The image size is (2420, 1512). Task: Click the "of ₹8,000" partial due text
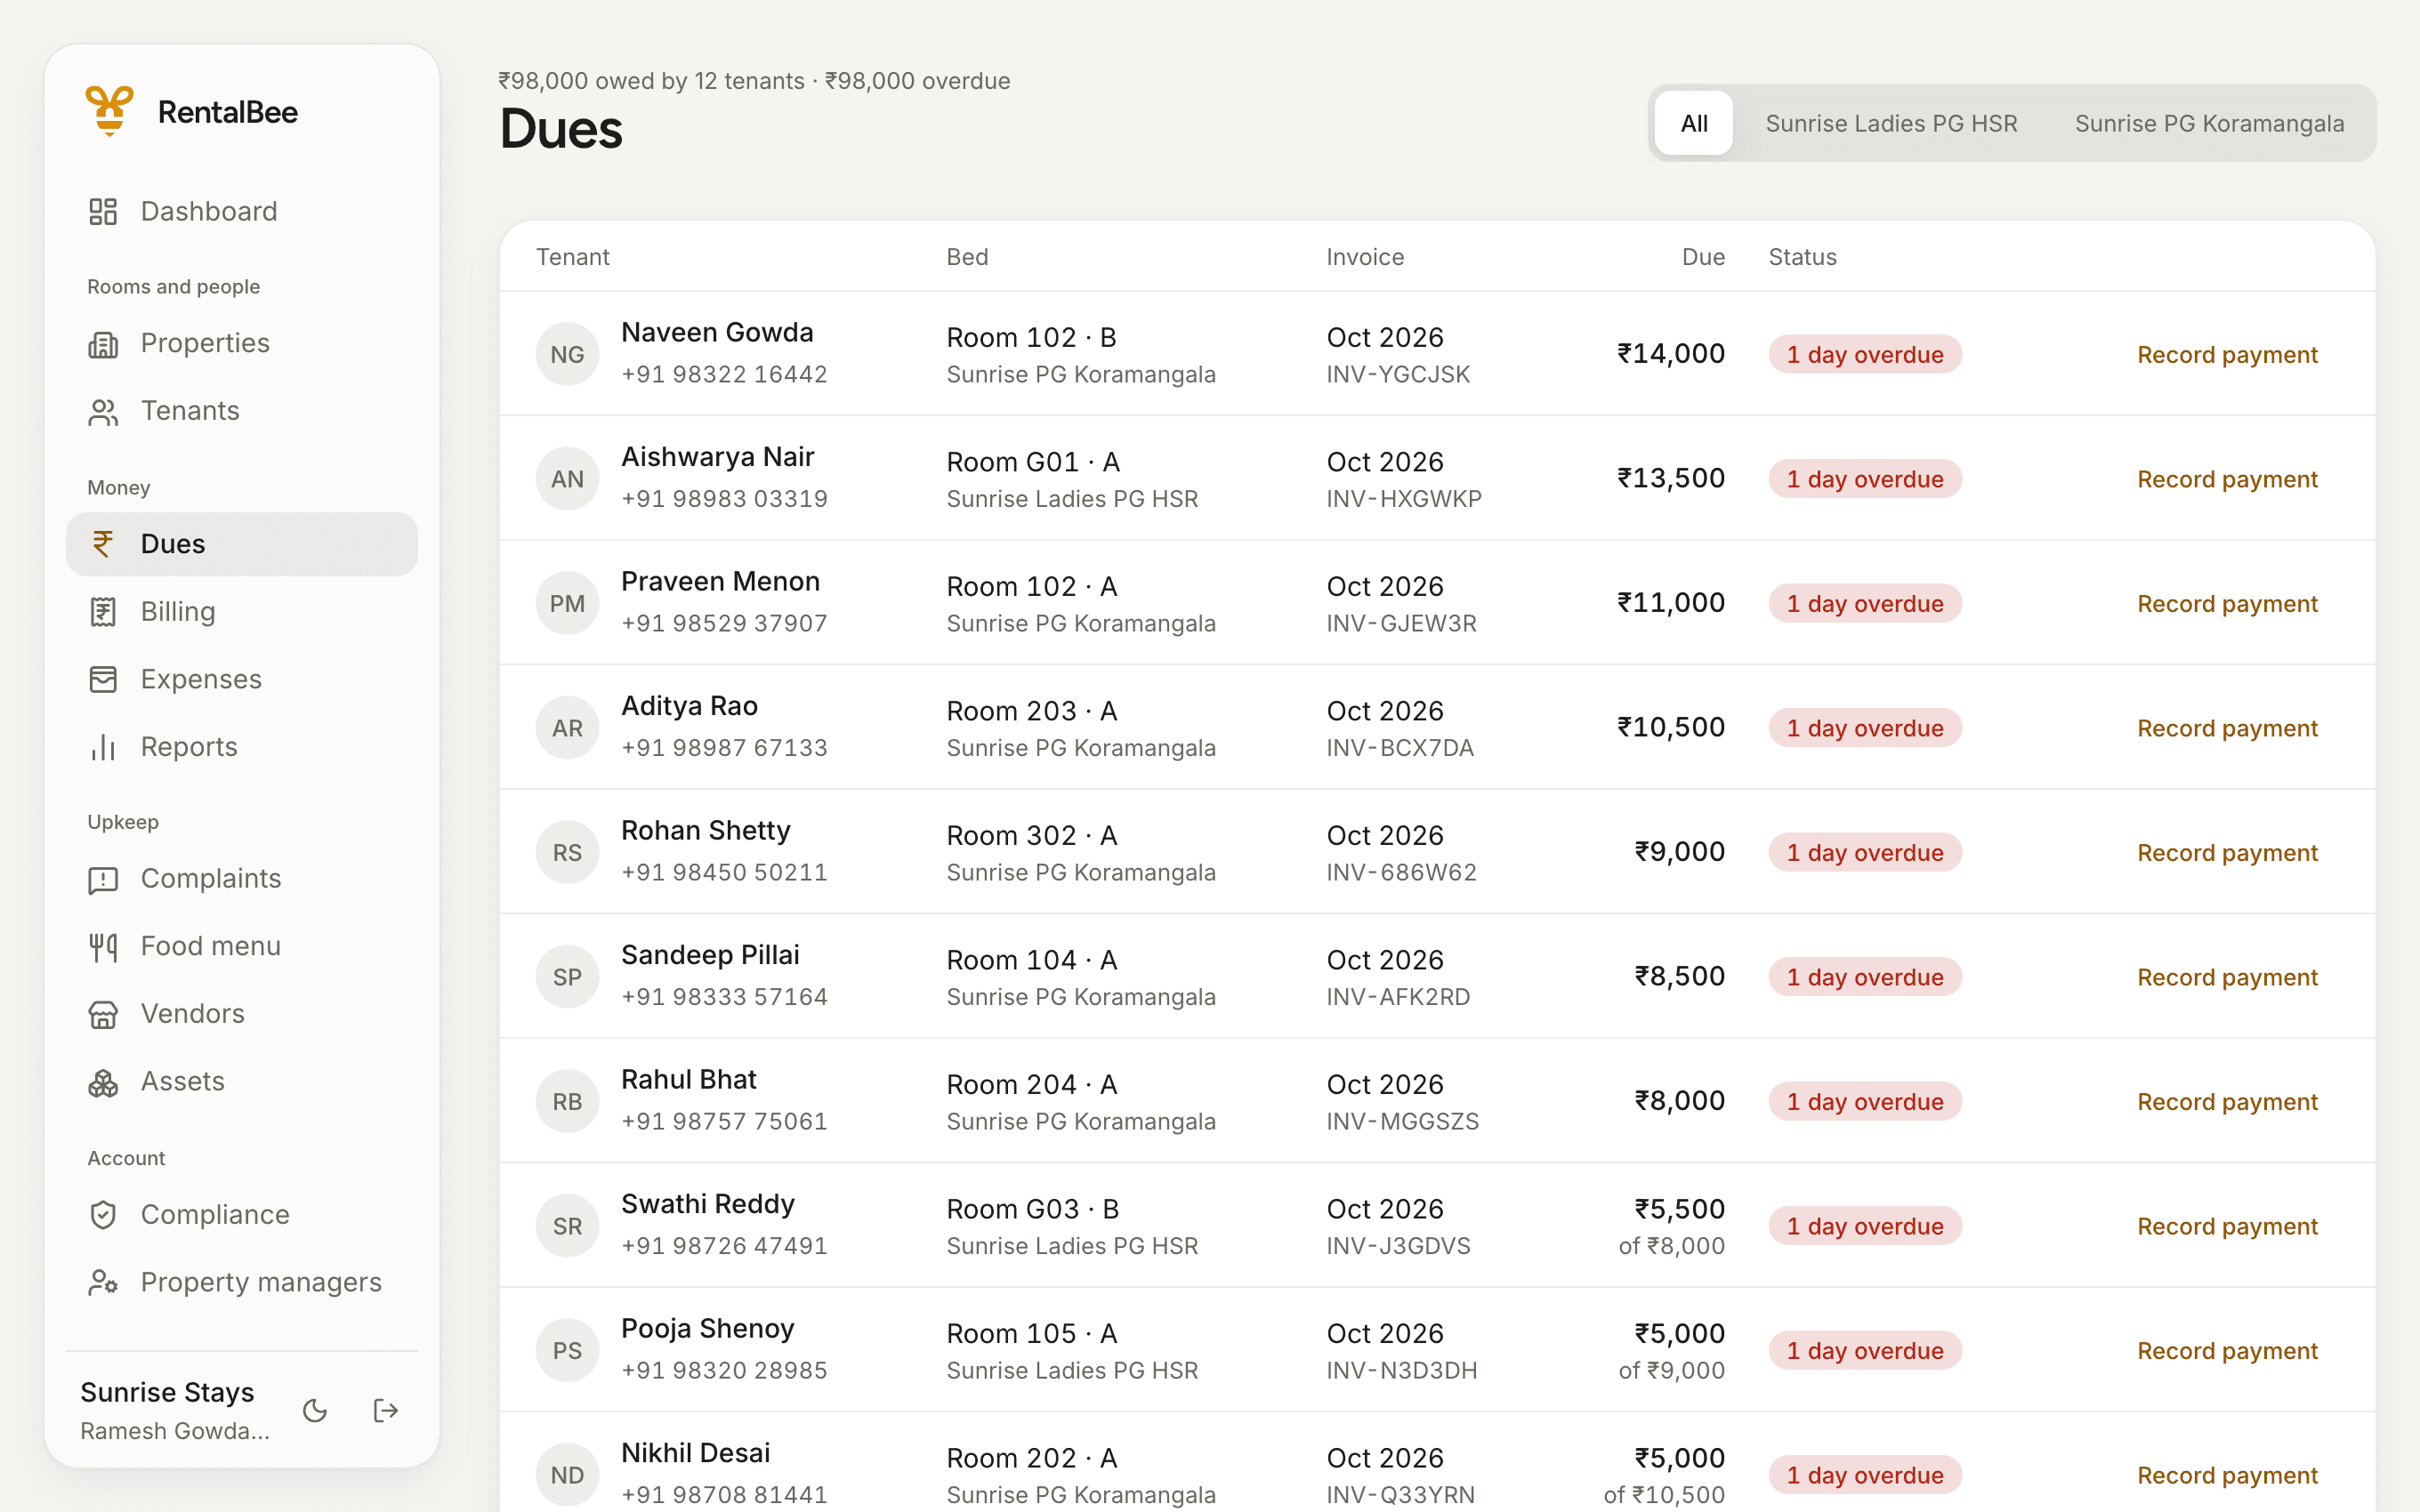1671,1246
